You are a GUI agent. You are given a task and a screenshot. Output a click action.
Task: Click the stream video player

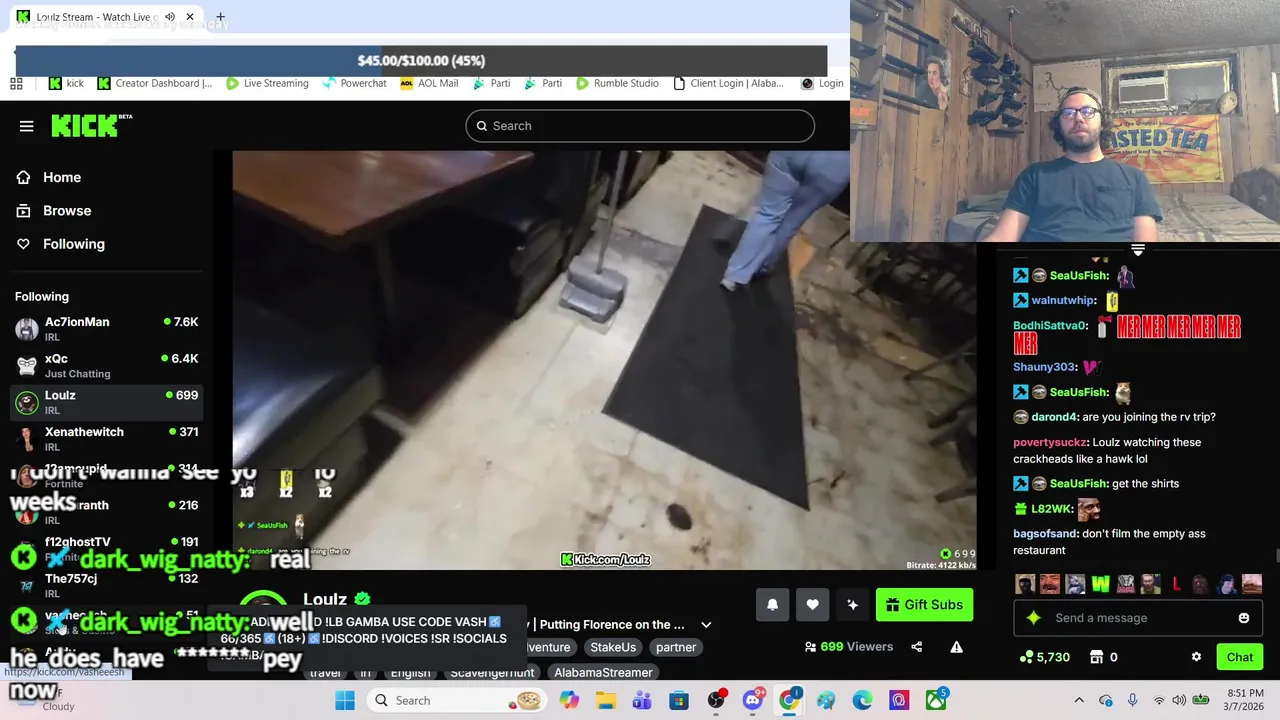(604, 360)
